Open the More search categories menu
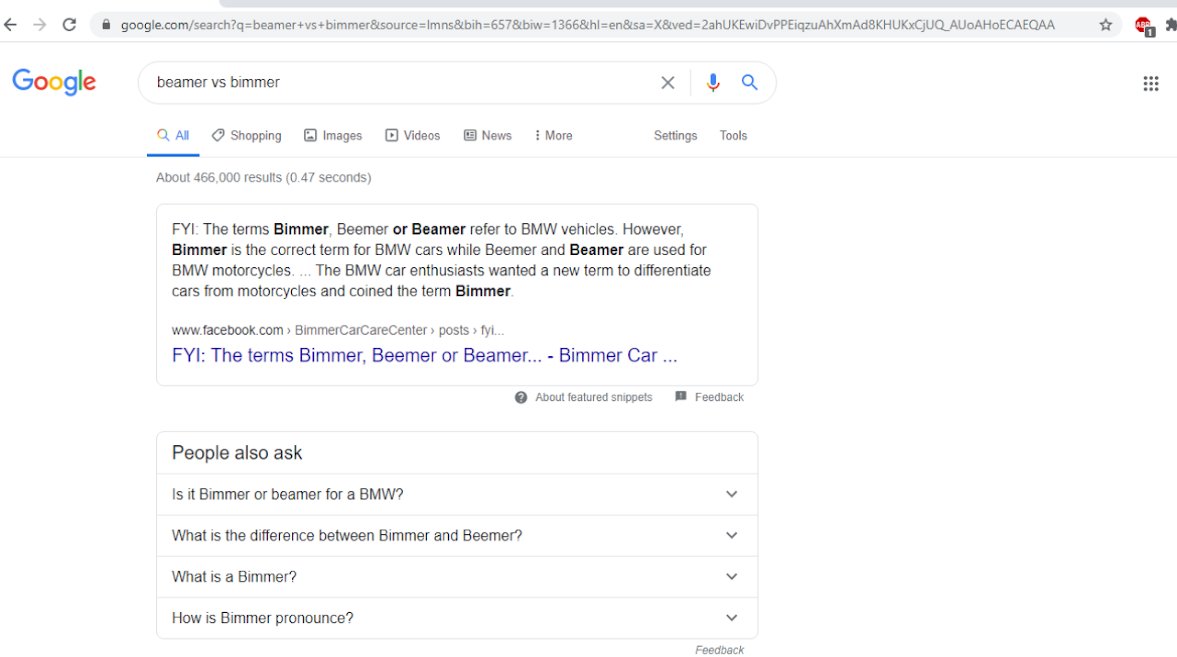1177x657 pixels. [x=553, y=135]
